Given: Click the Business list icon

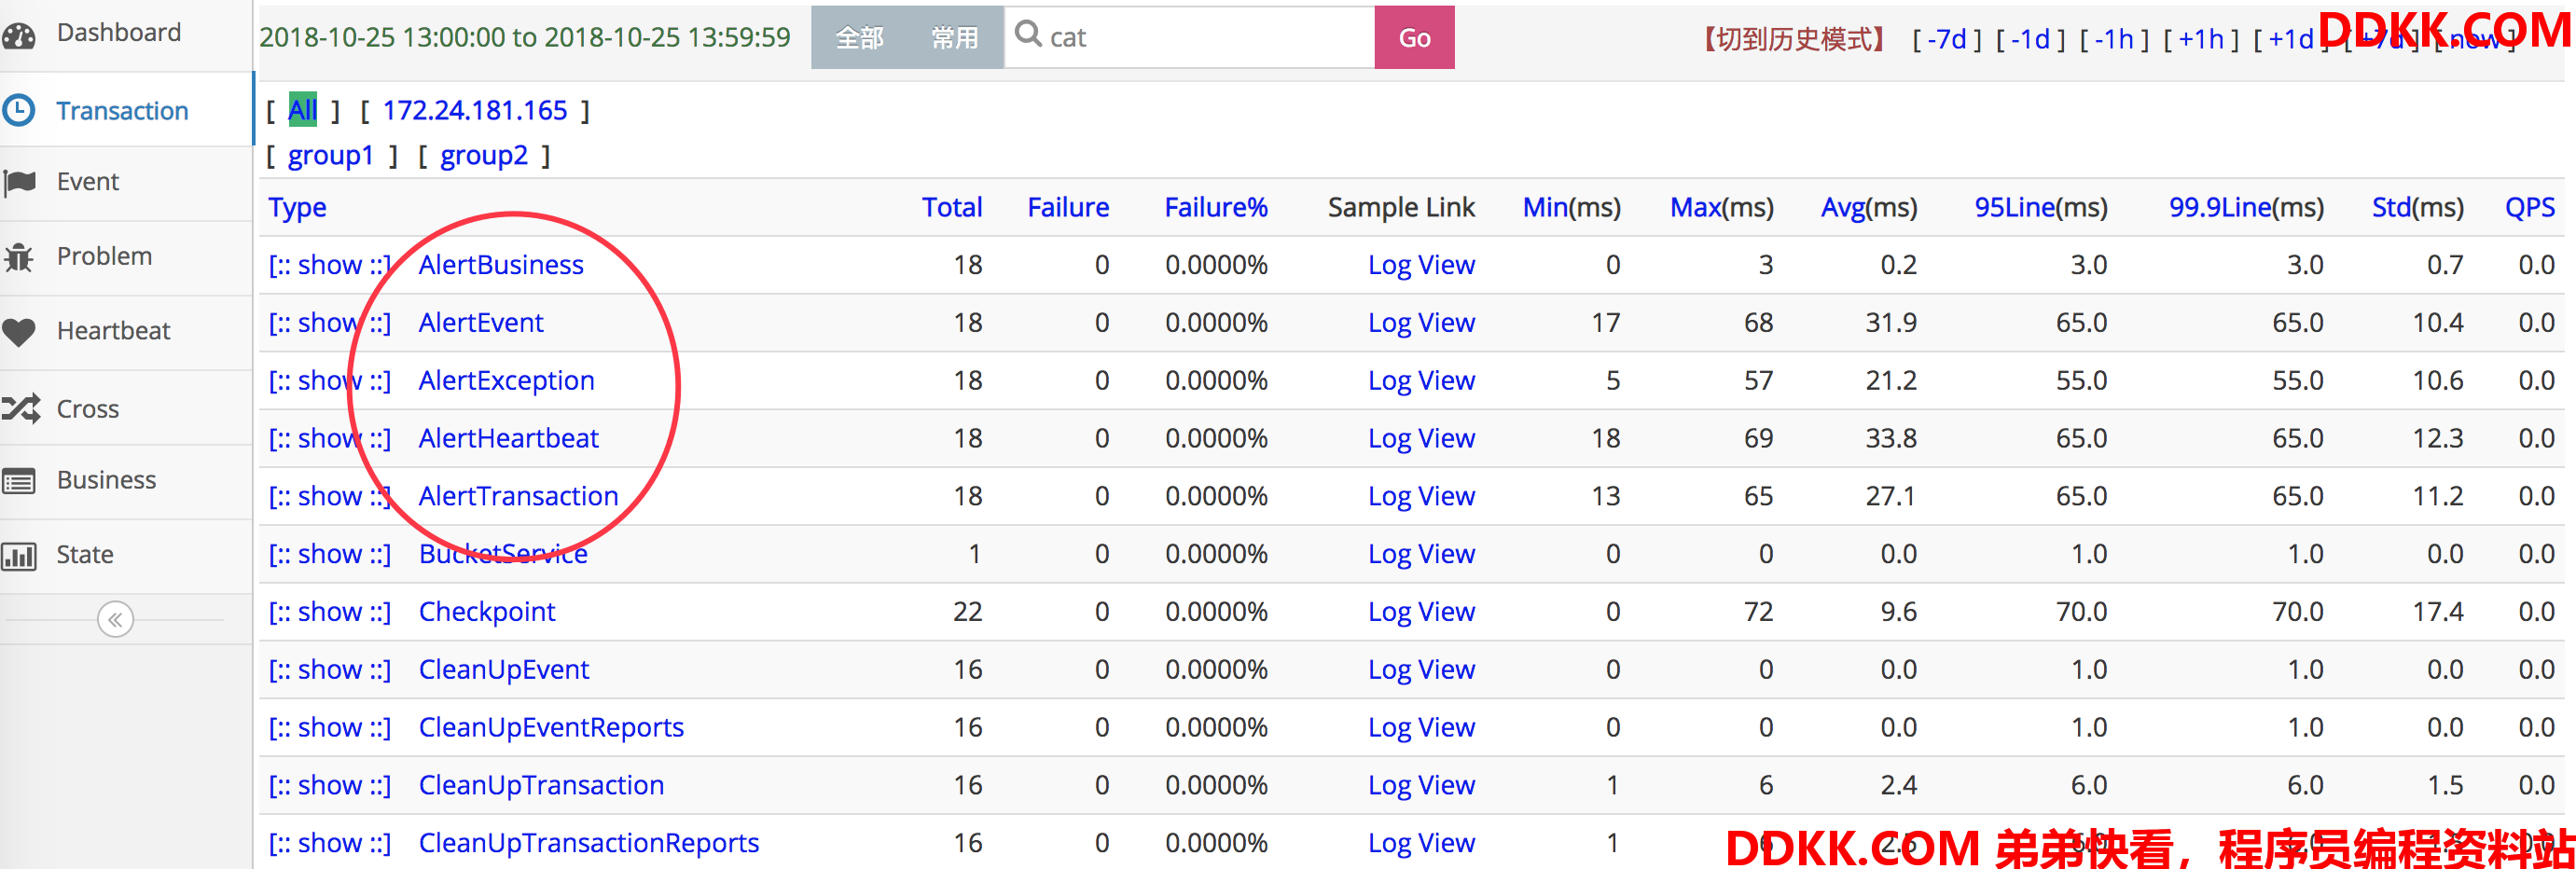Looking at the screenshot, I should click(19, 482).
